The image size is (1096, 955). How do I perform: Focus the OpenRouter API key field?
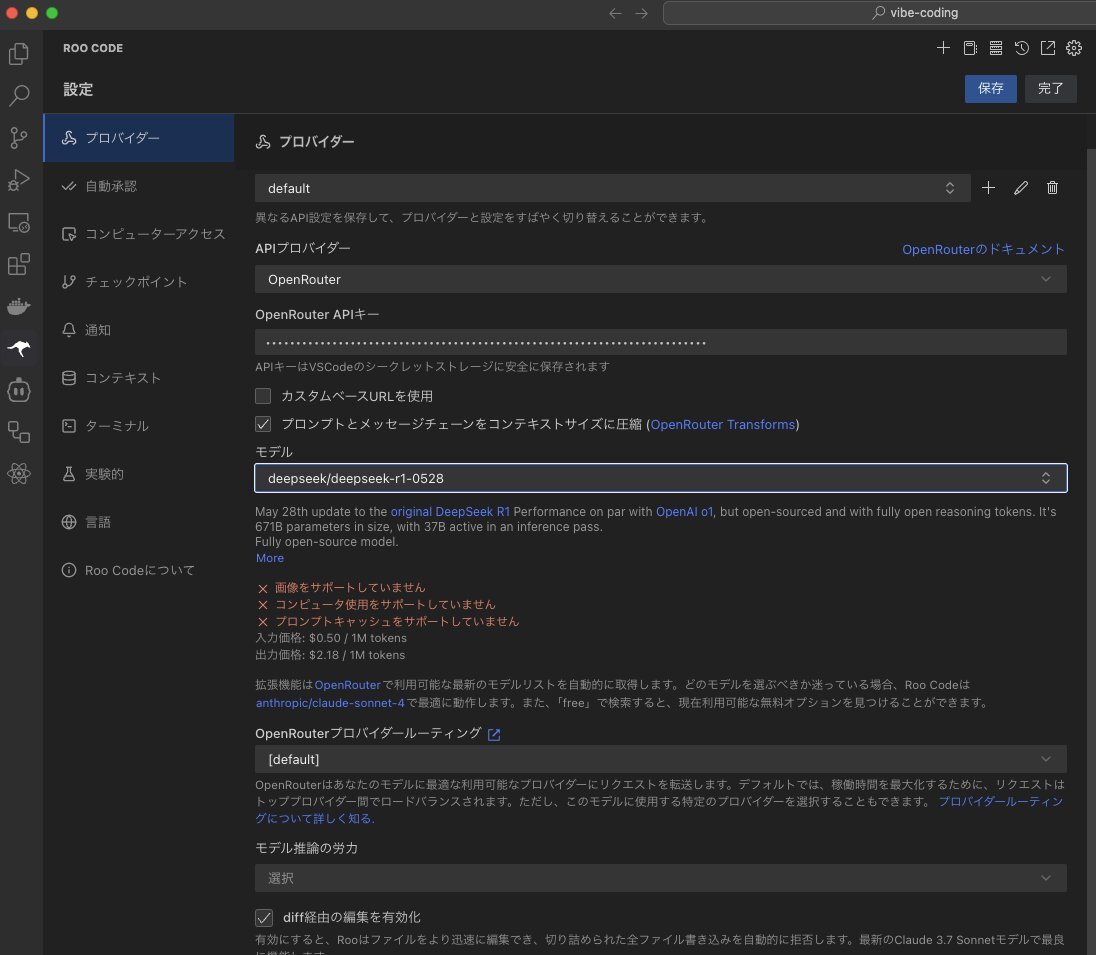tap(661, 343)
